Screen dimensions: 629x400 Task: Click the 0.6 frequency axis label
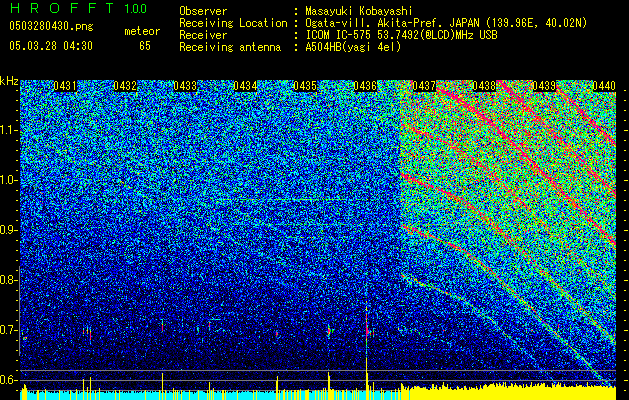pyautogui.click(x=8, y=380)
